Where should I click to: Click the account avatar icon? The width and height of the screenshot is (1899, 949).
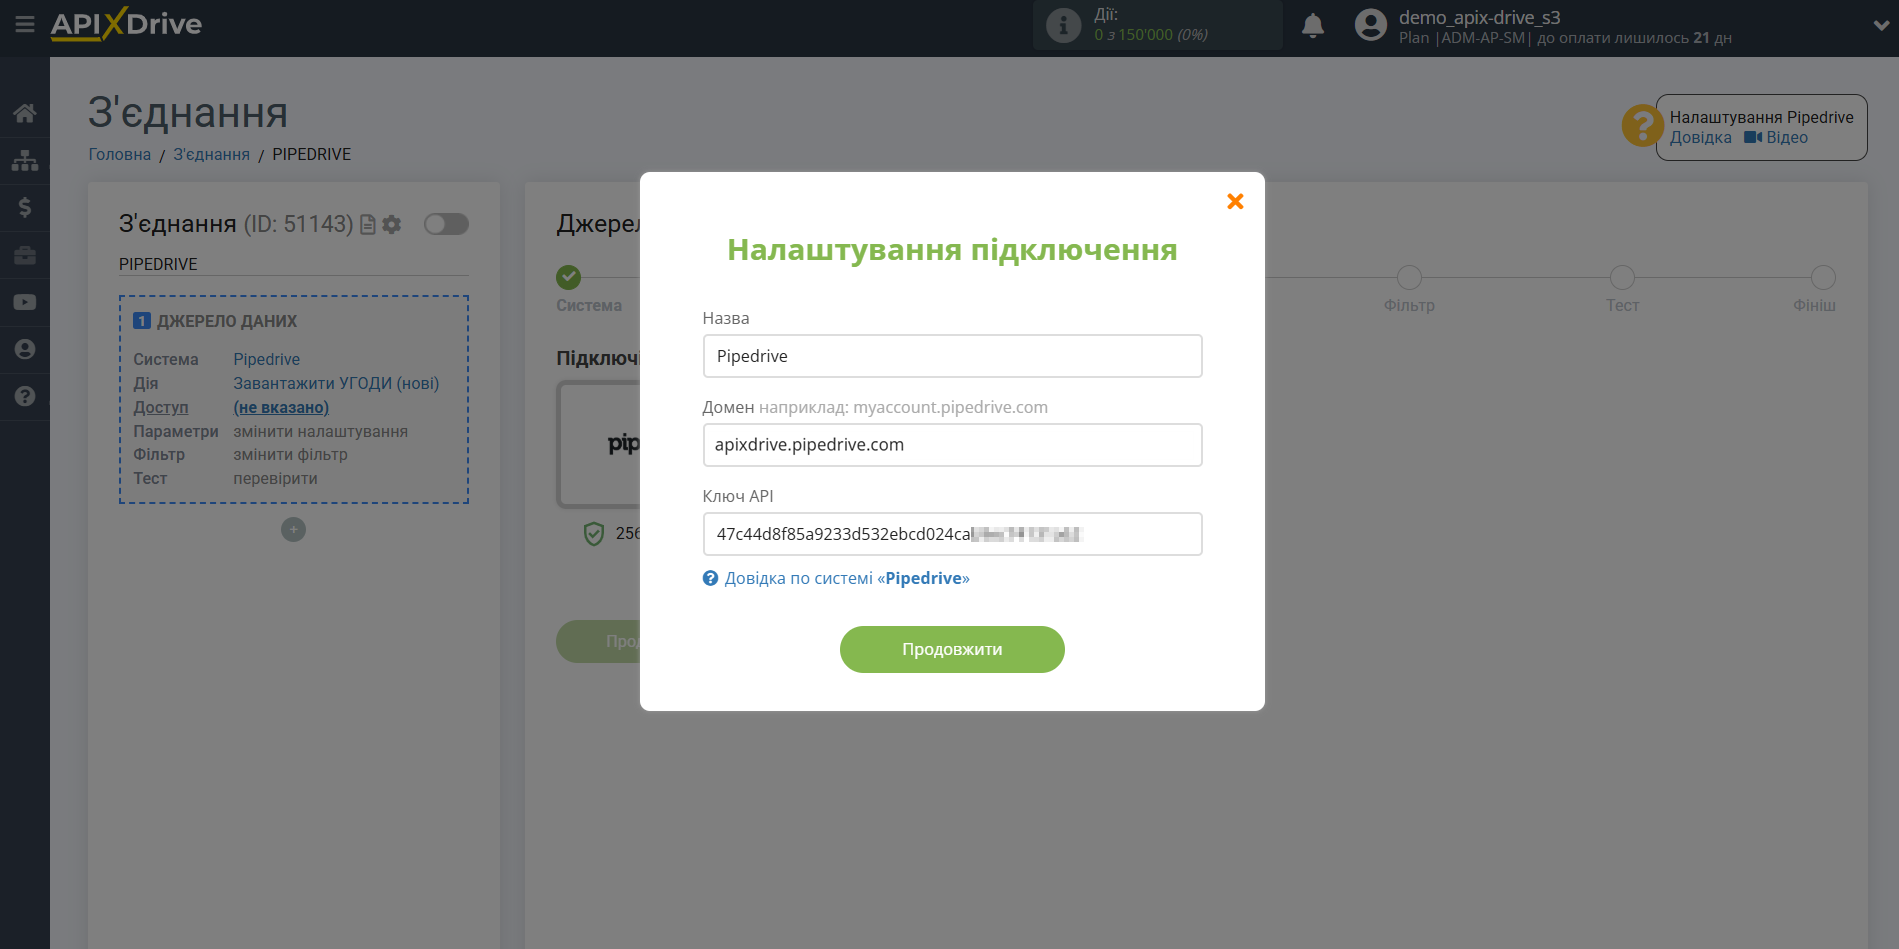coord(1370,25)
